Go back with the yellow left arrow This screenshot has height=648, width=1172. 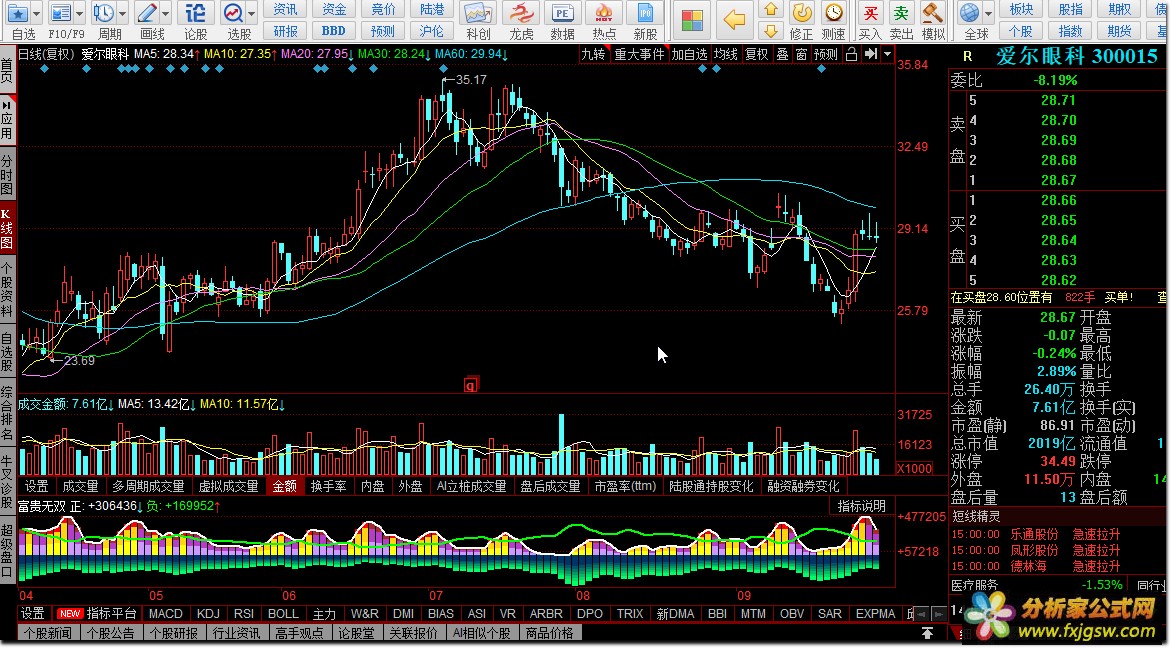point(735,20)
